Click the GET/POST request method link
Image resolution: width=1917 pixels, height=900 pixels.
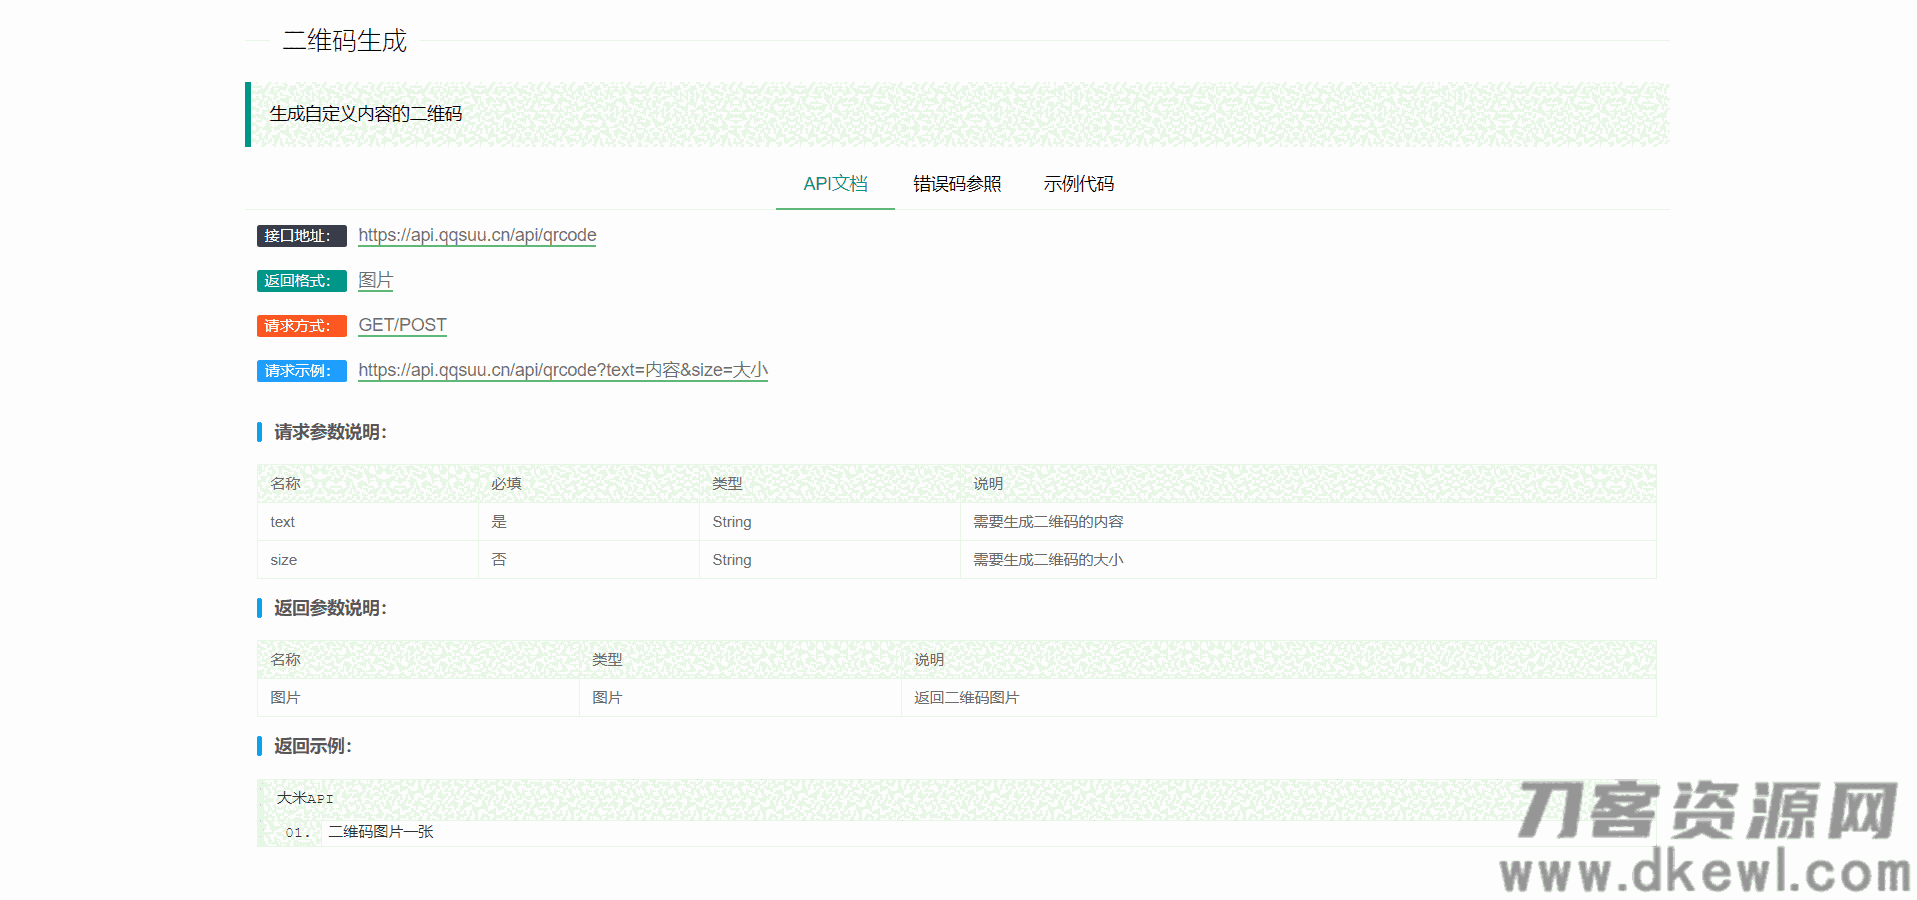click(x=402, y=325)
